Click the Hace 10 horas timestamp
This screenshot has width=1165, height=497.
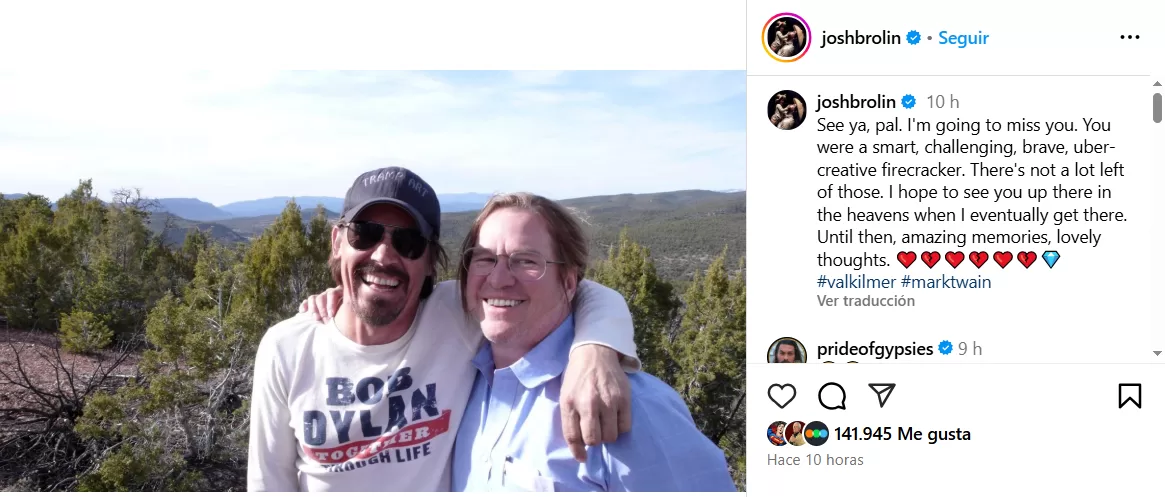tap(815, 460)
